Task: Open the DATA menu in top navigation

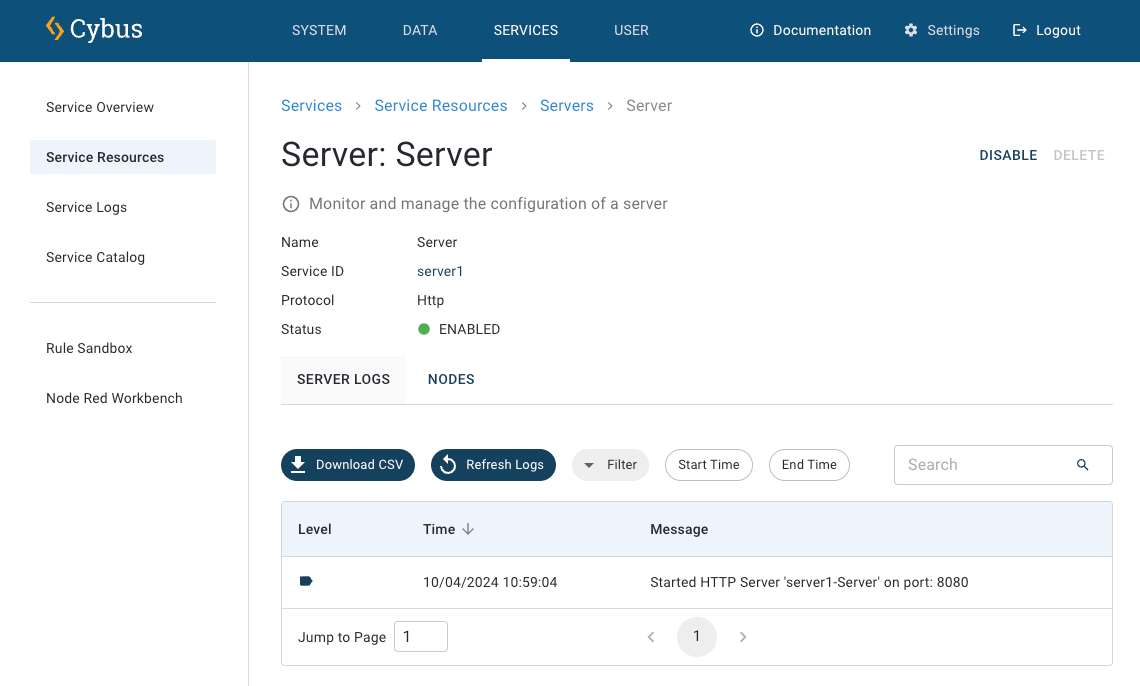Action: click(420, 30)
